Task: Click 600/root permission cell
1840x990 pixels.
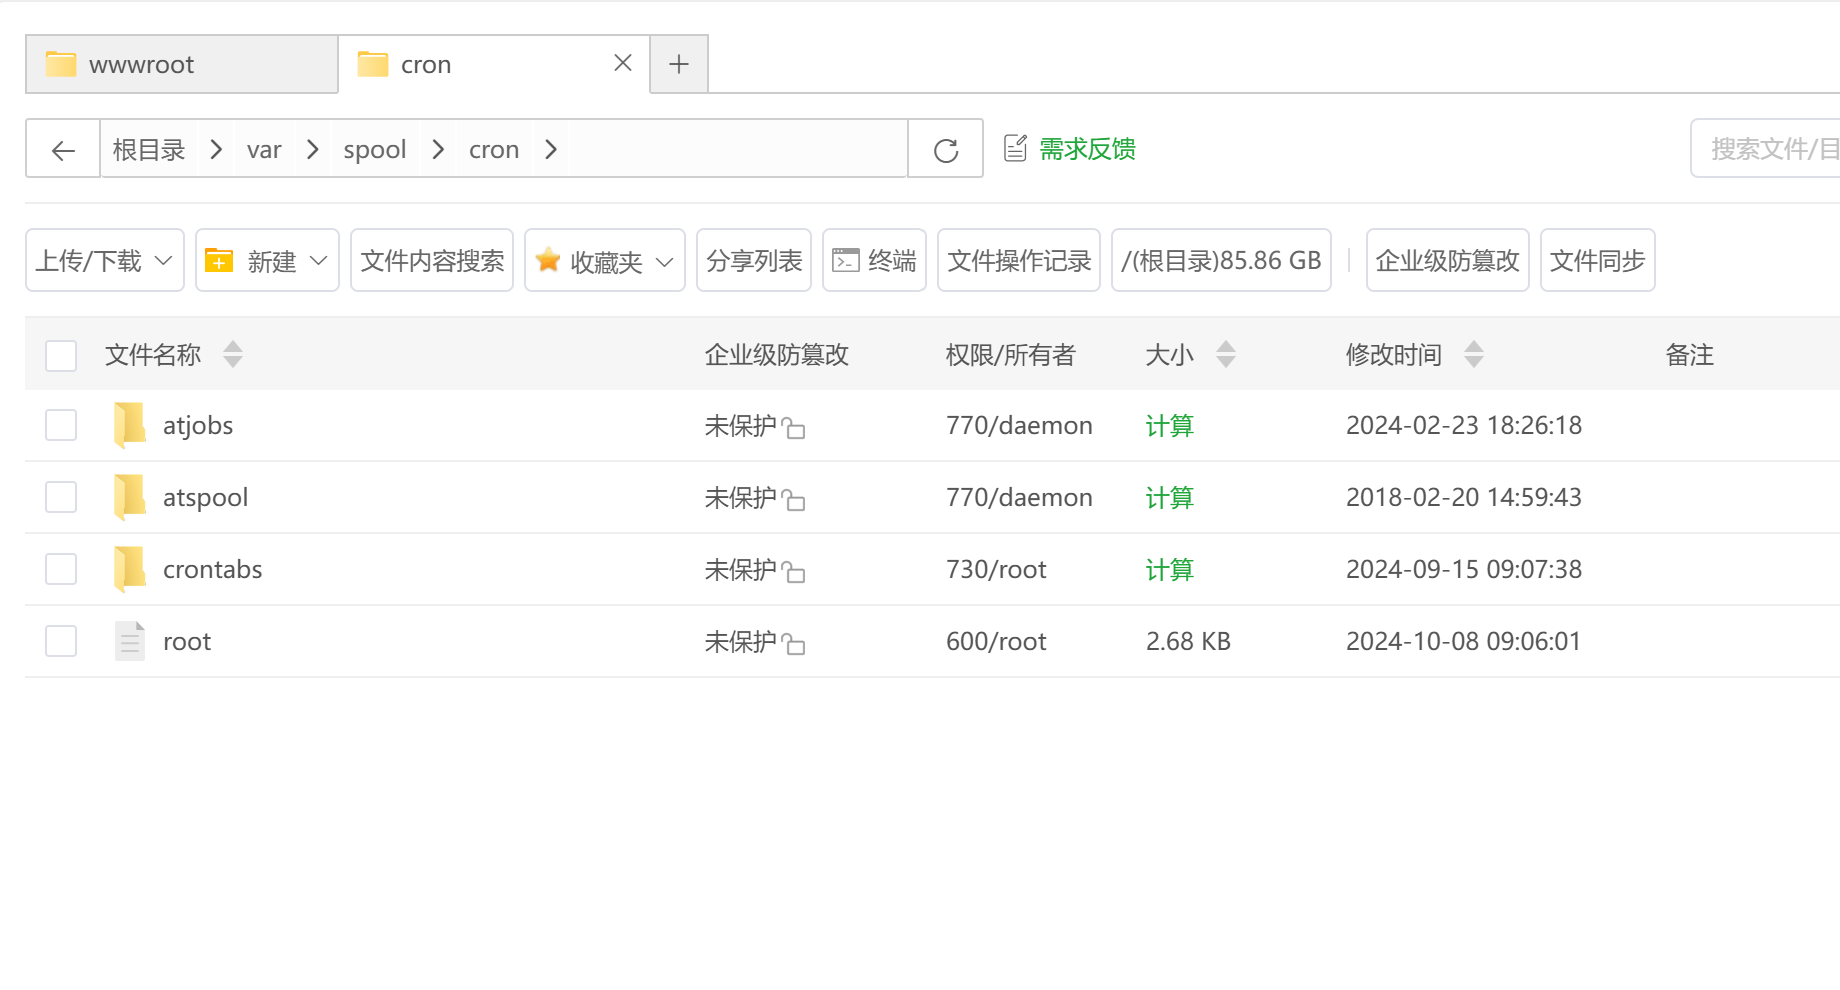Action: coord(996,641)
